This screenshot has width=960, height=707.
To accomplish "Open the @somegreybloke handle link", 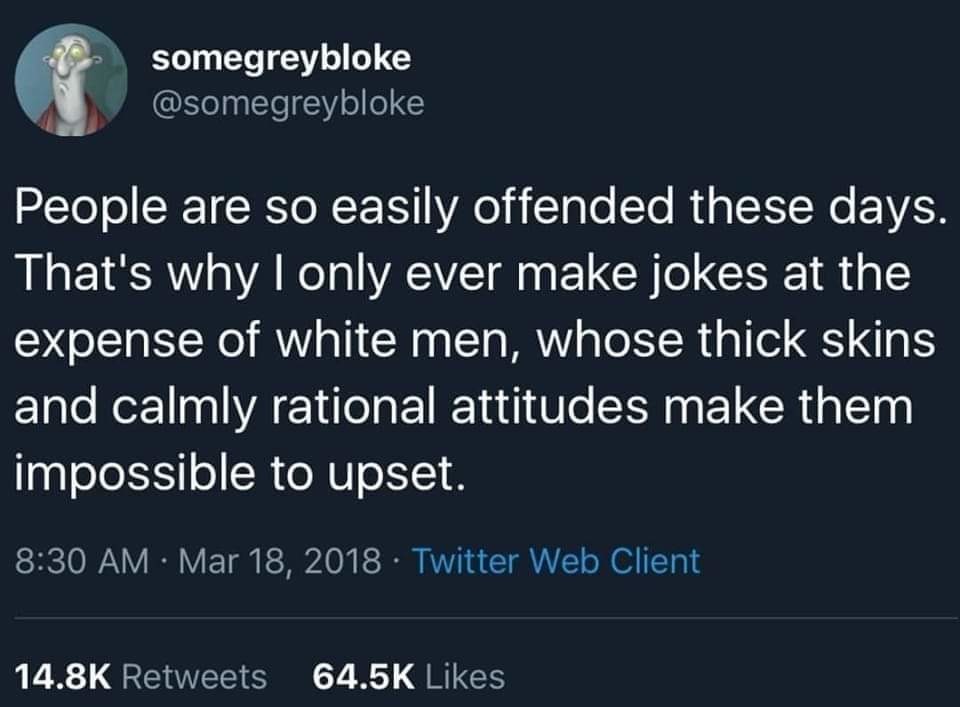I will (287, 103).
